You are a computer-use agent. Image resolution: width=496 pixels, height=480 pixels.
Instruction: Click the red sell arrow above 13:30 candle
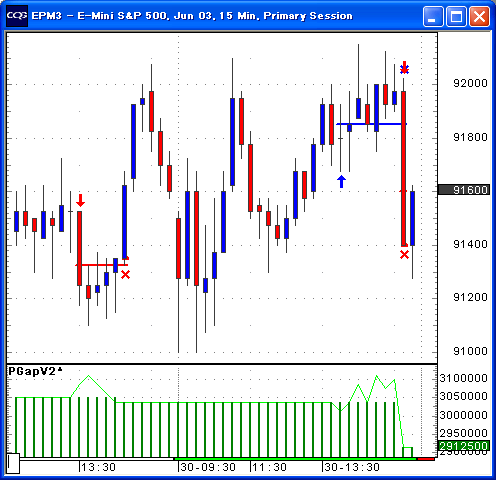coord(80,200)
